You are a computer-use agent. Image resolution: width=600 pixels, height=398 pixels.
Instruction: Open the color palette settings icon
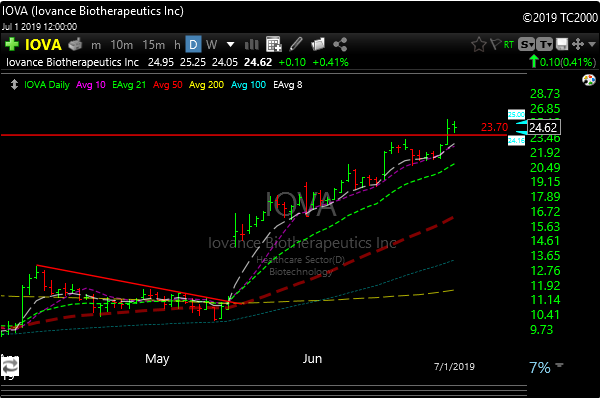589,80
